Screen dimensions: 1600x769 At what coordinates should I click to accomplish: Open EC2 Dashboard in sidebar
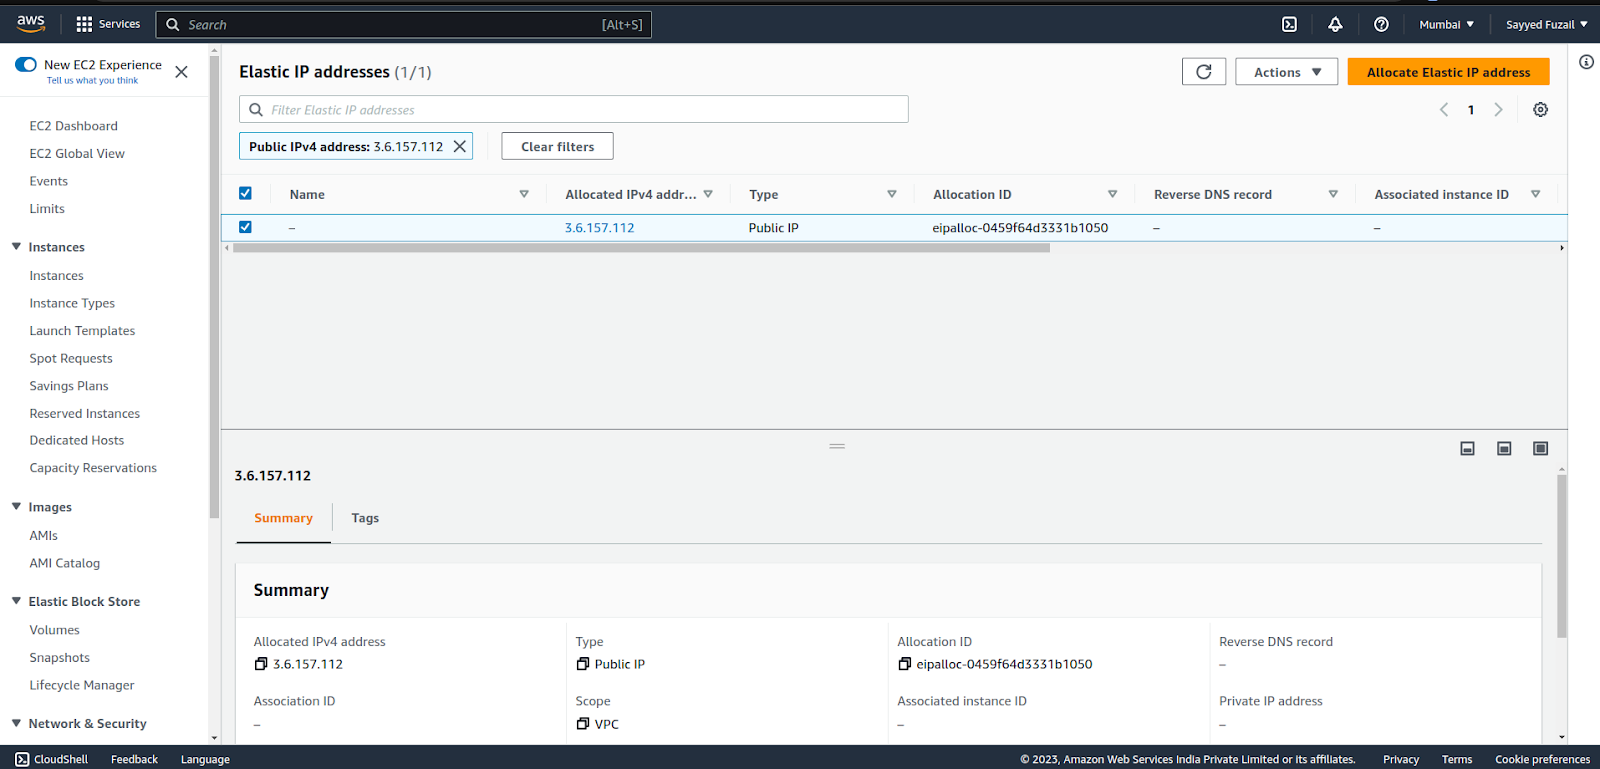click(x=74, y=126)
